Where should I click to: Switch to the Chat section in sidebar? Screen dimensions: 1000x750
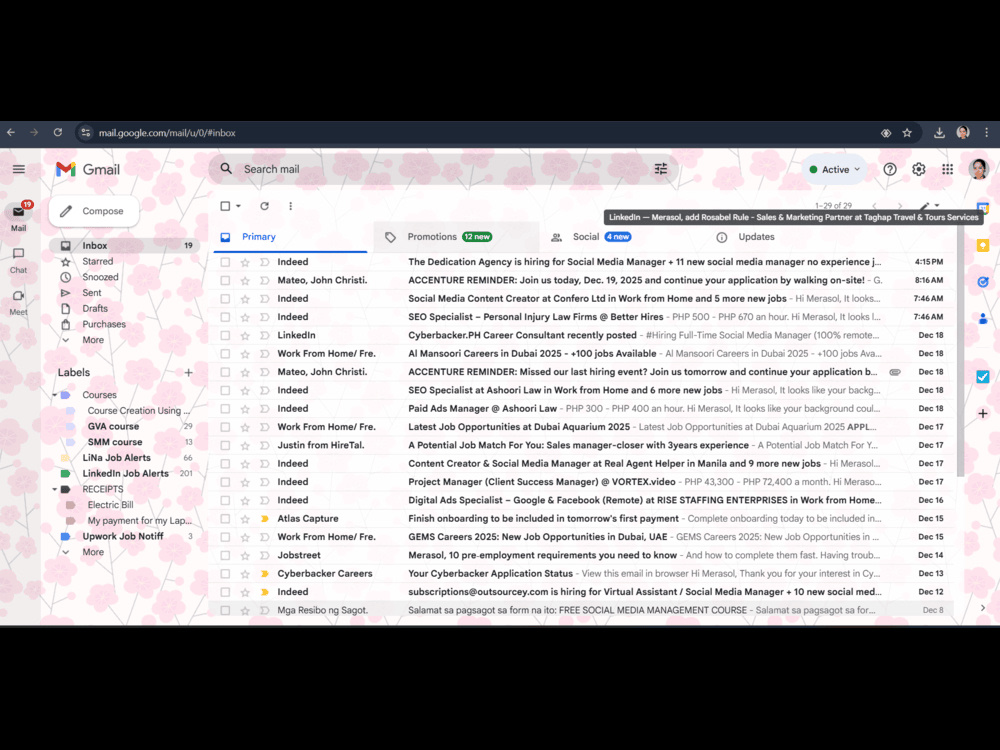[18, 260]
